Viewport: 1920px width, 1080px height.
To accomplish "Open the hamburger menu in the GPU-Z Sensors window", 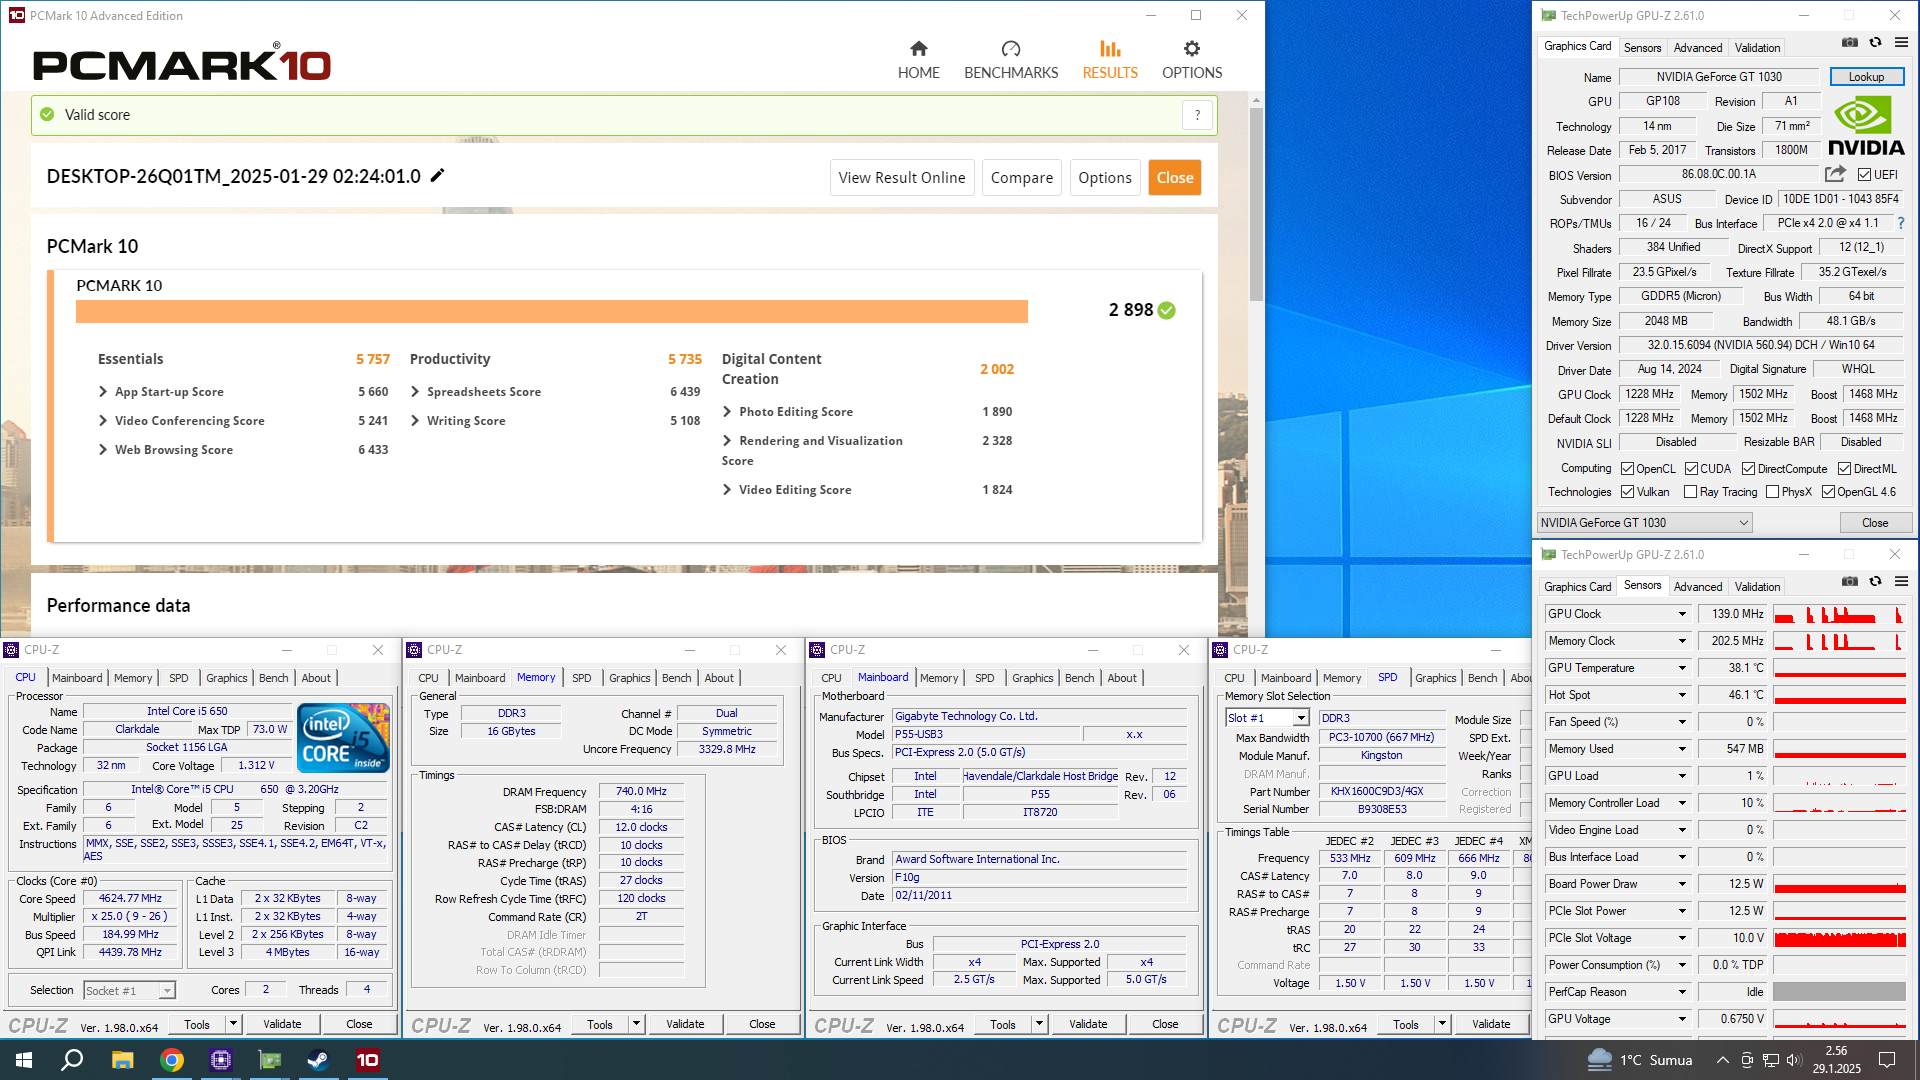I will tap(1901, 582).
